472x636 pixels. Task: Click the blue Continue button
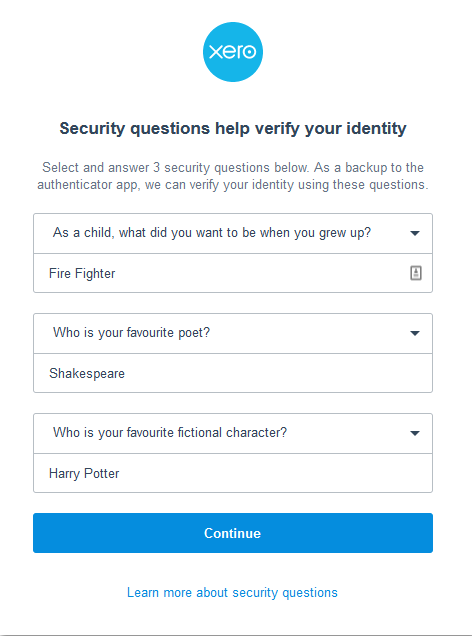tap(233, 533)
